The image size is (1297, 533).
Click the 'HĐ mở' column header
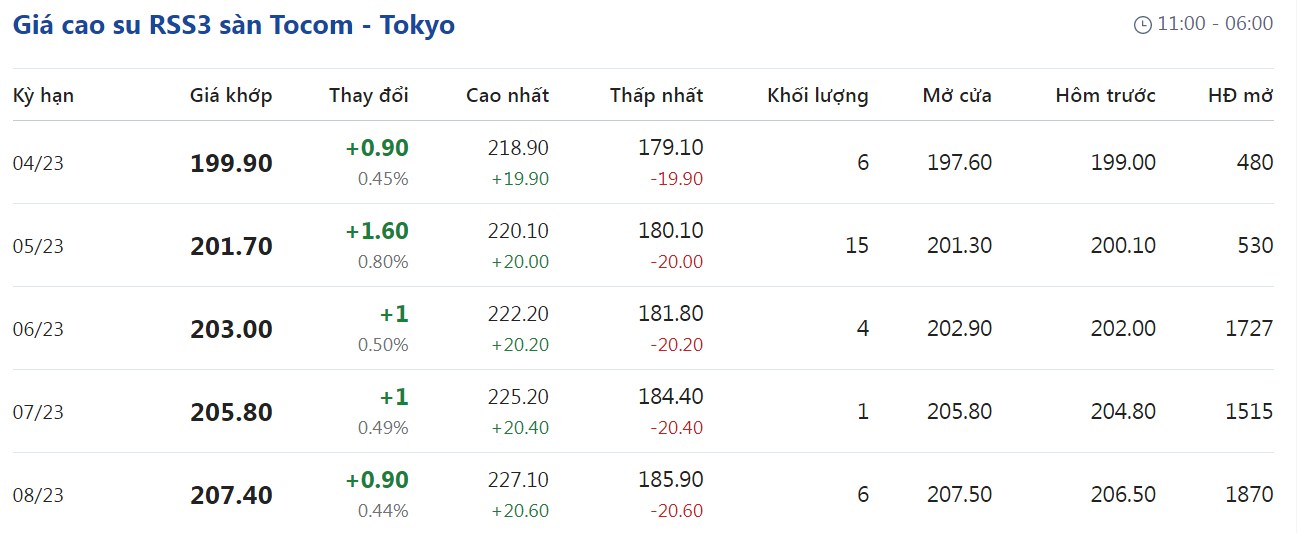[x=1240, y=96]
